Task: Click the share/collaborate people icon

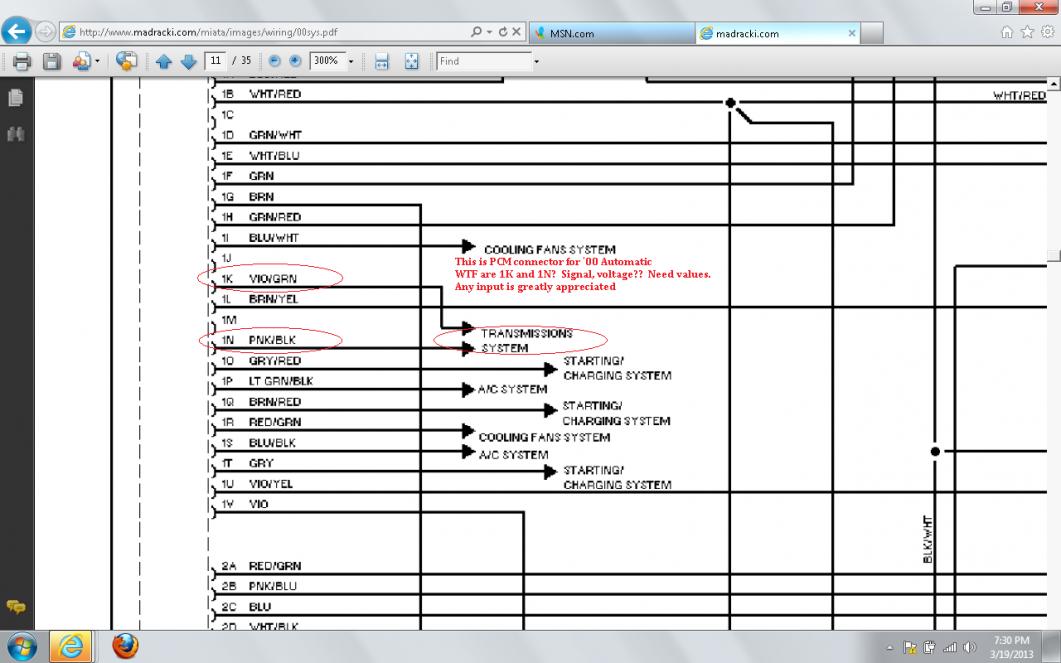Action: tap(81, 61)
